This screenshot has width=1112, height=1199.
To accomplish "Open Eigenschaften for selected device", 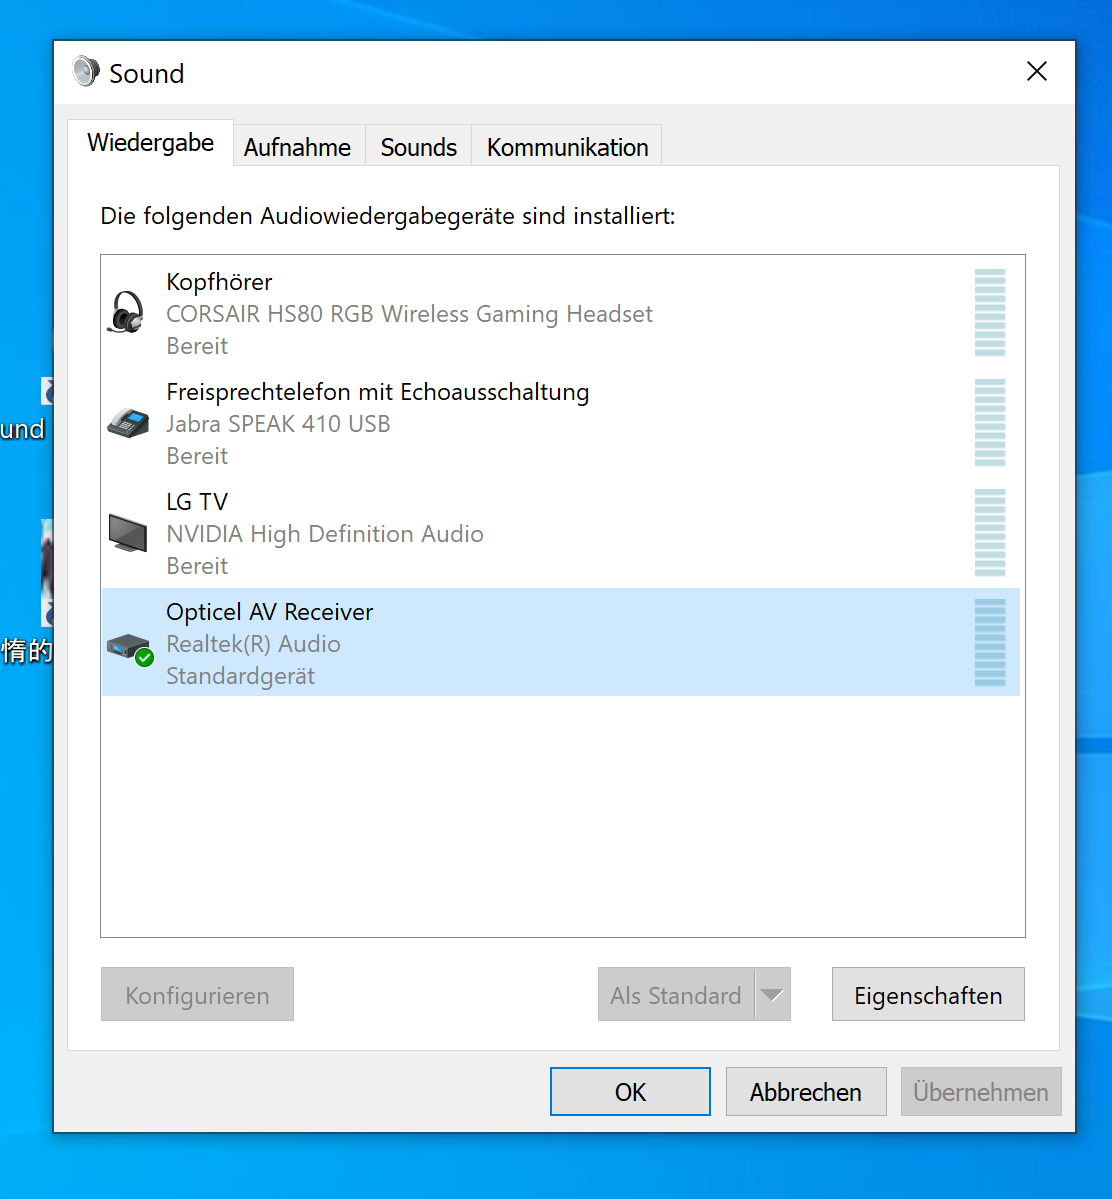I will (928, 995).
